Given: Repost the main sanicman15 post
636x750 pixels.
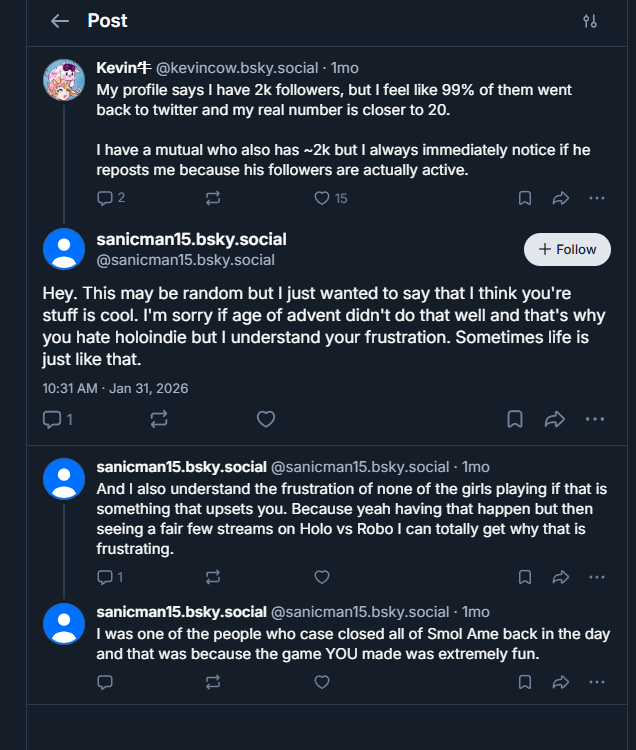Looking at the screenshot, I should (159, 419).
